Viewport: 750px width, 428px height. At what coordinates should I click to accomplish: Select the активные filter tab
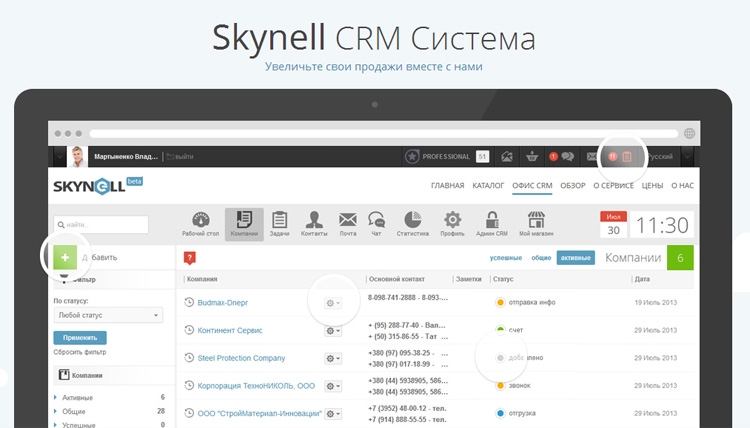coord(575,258)
